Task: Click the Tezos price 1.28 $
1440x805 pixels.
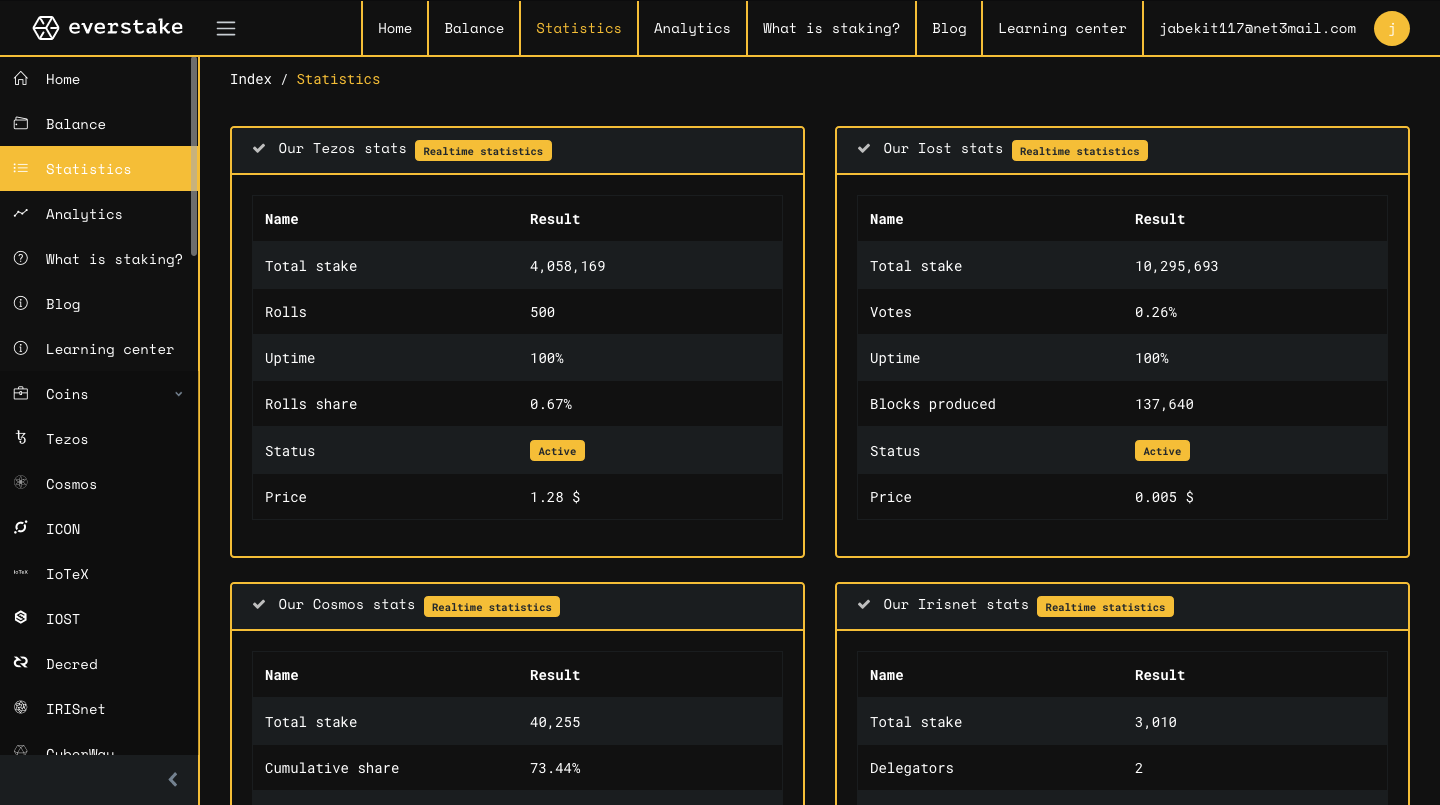Action: coord(555,497)
